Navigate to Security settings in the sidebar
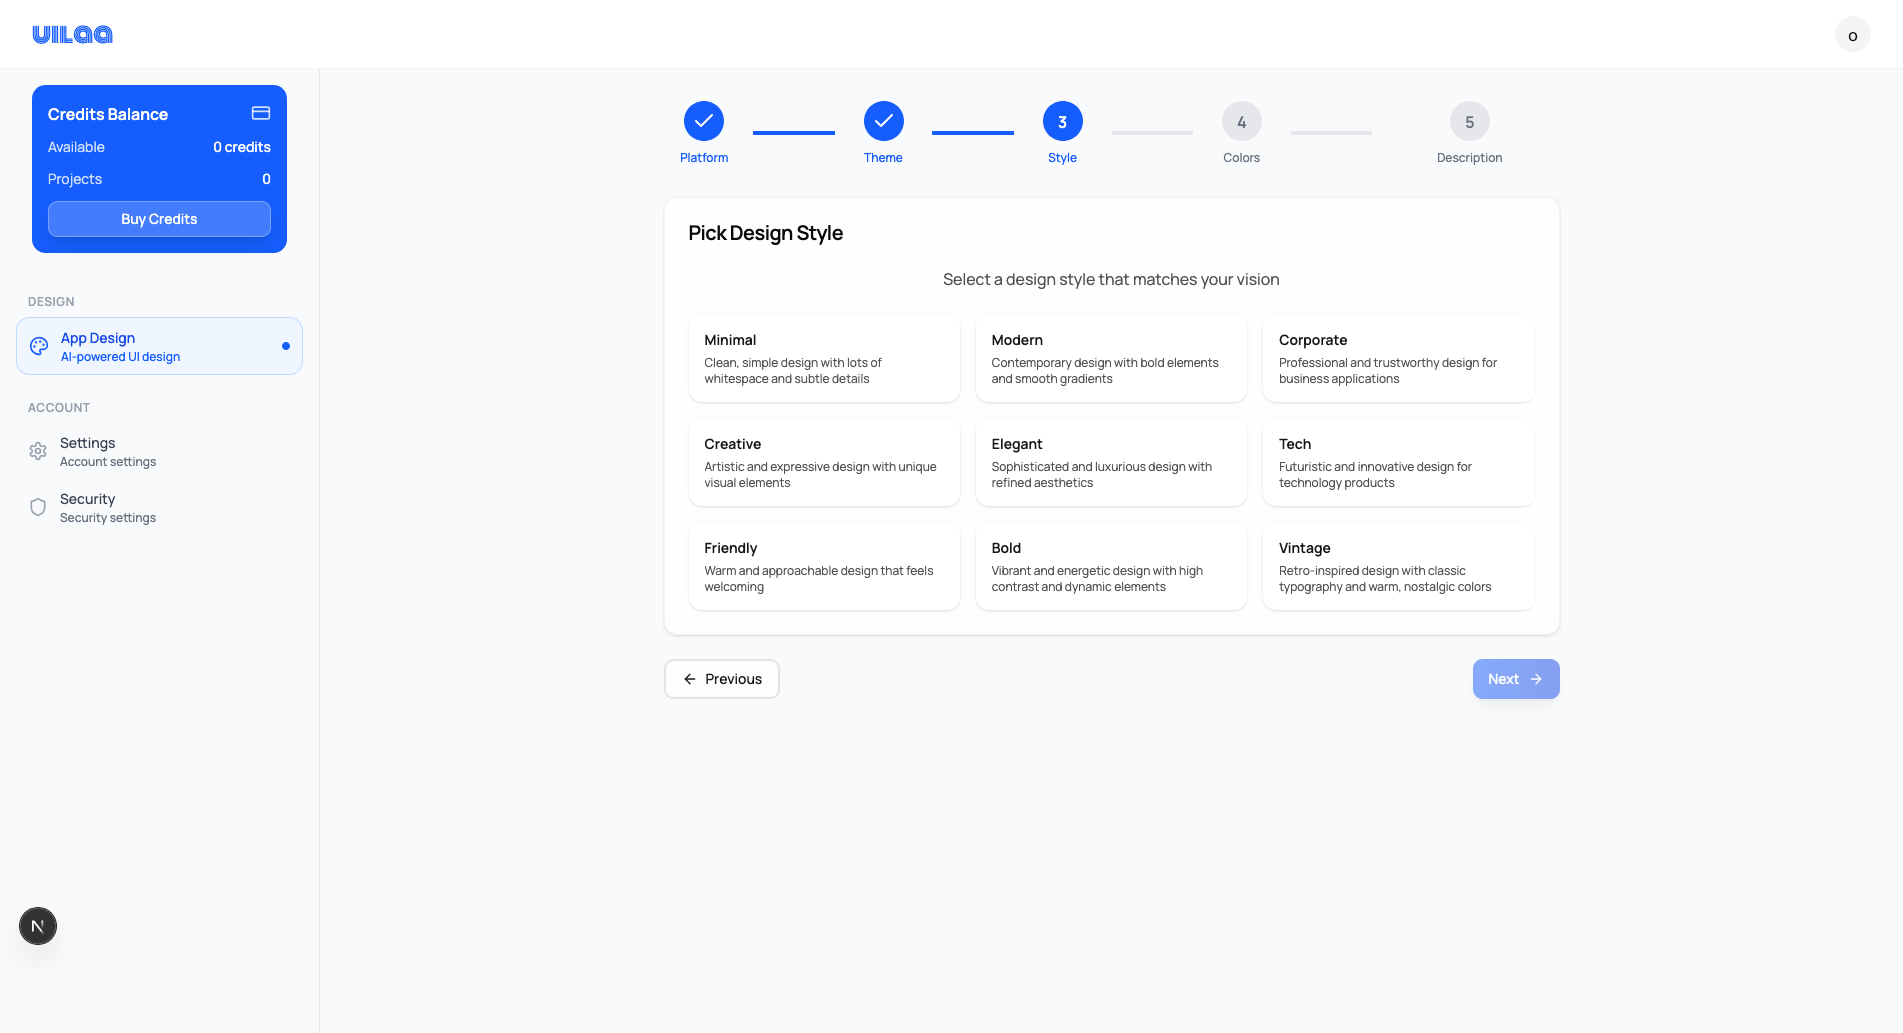 pos(108,507)
